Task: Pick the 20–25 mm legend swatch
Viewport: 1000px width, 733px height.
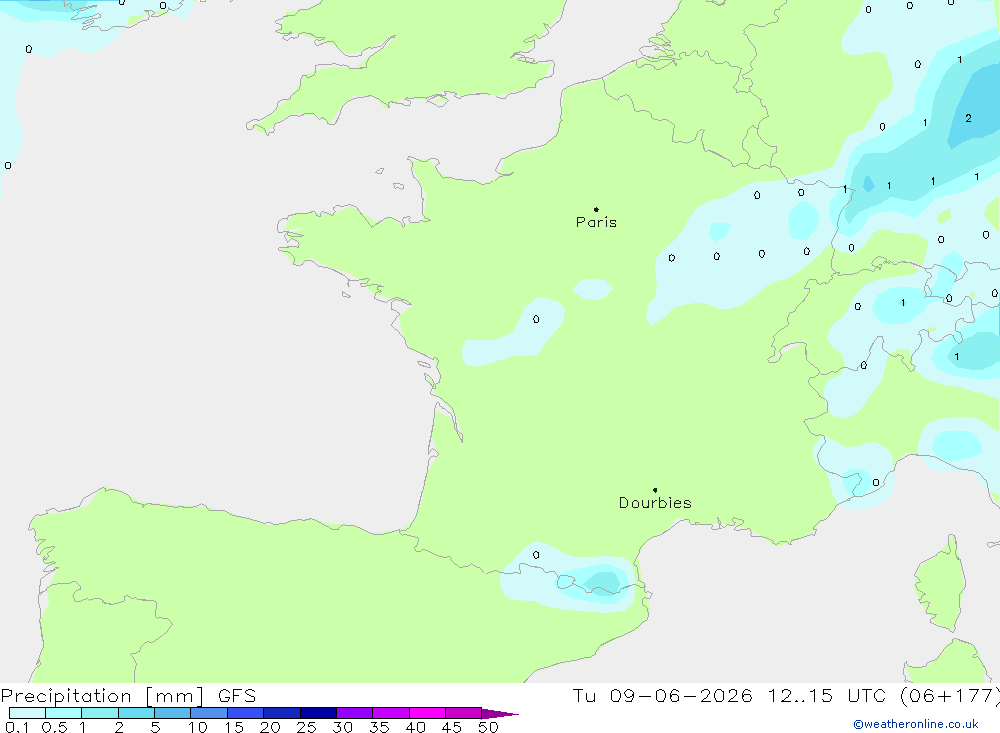Action: (x=282, y=713)
